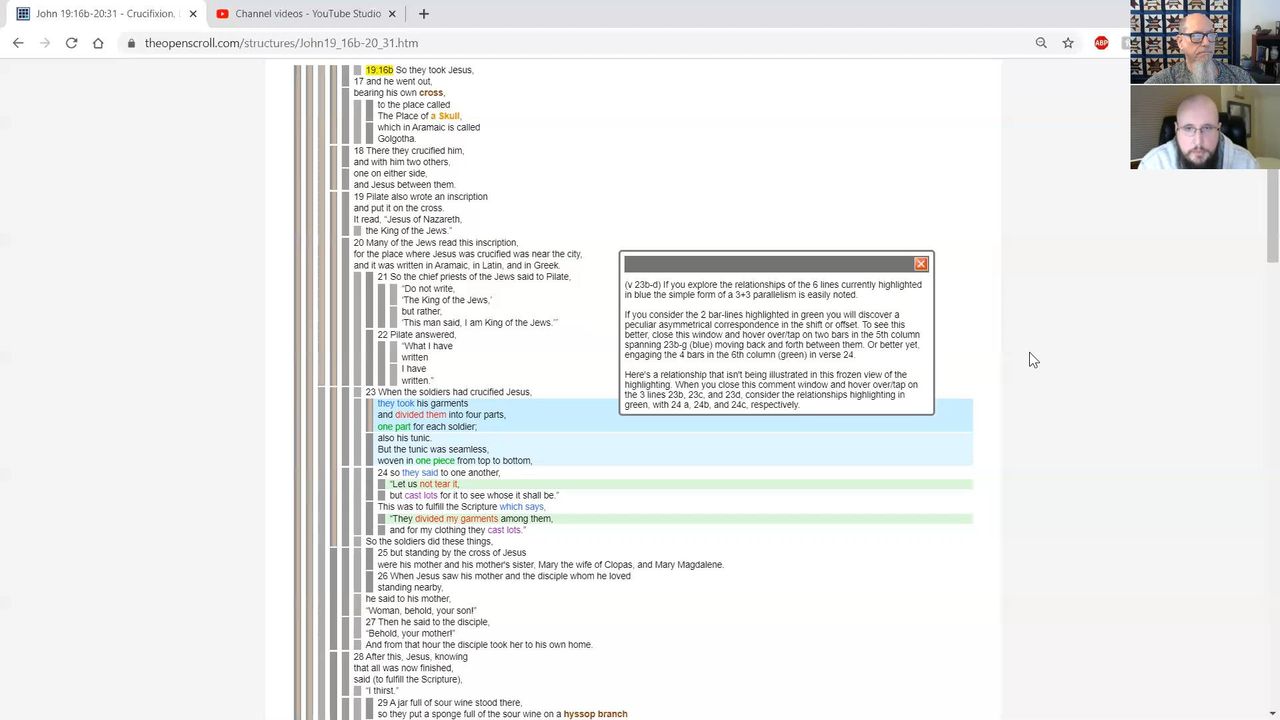Viewport: 1280px width, 720px height.
Task: Click the orange "a Skull" text
Action: click(445, 116)
